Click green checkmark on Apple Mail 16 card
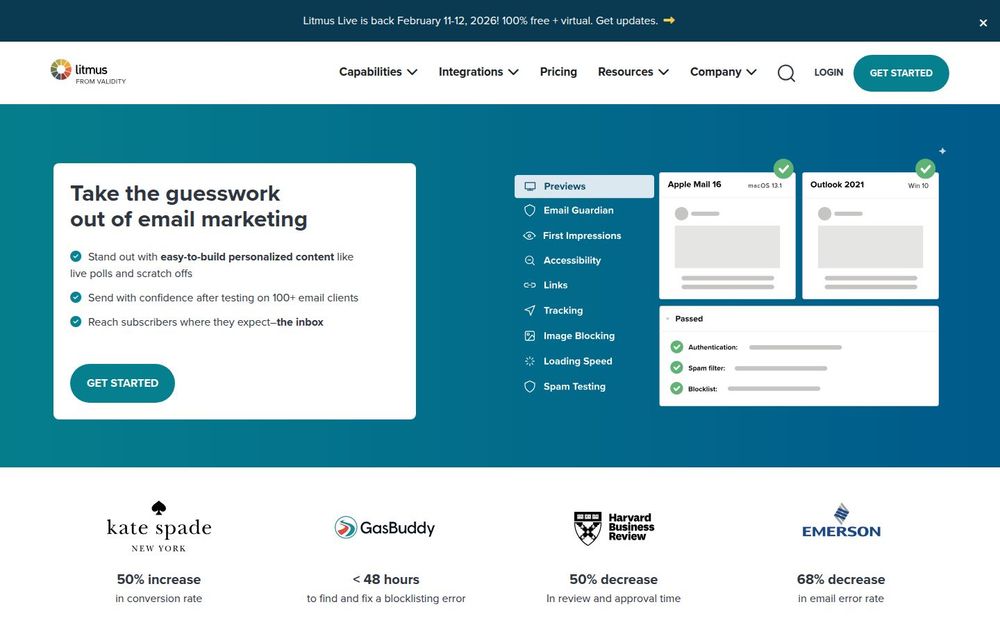This screenshot has width=1000, height=625. click(783, 169)
